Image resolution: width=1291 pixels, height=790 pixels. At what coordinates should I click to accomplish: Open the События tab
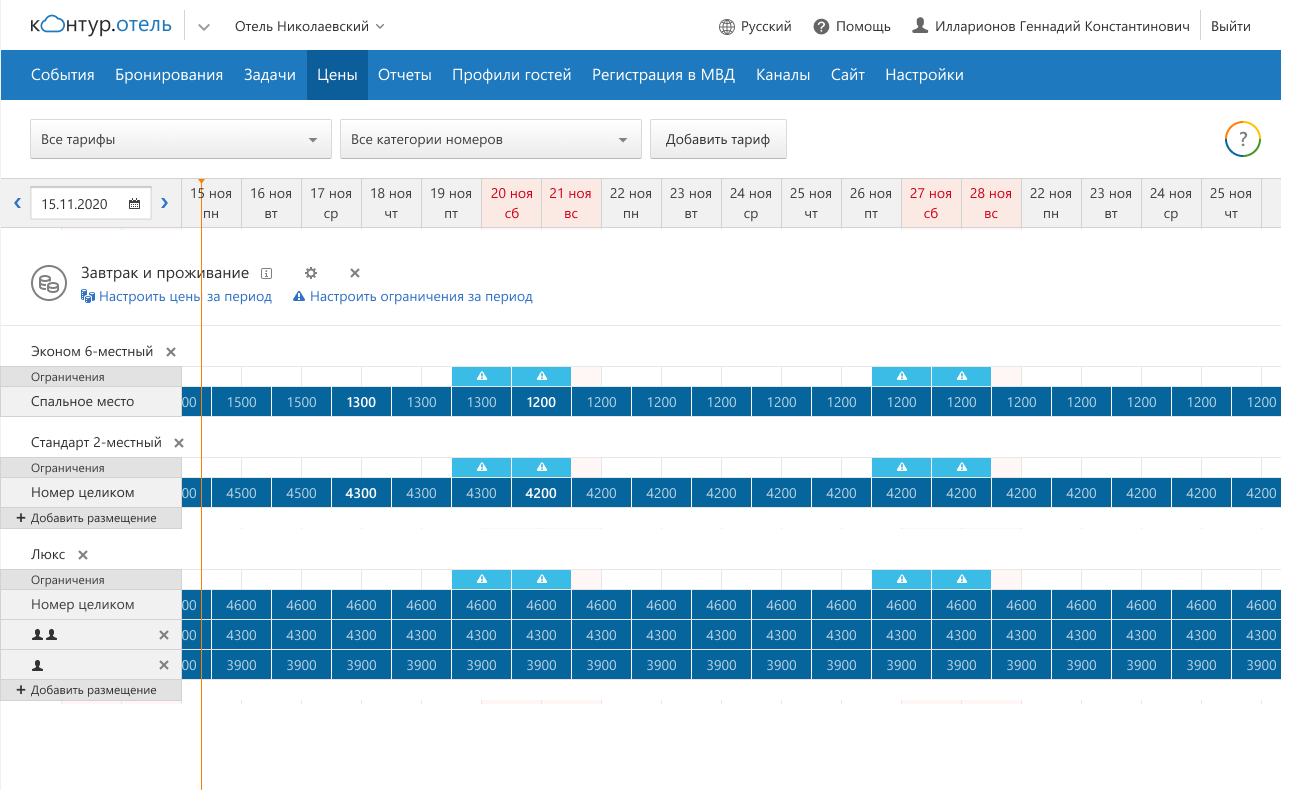click(x=63, y=75)
